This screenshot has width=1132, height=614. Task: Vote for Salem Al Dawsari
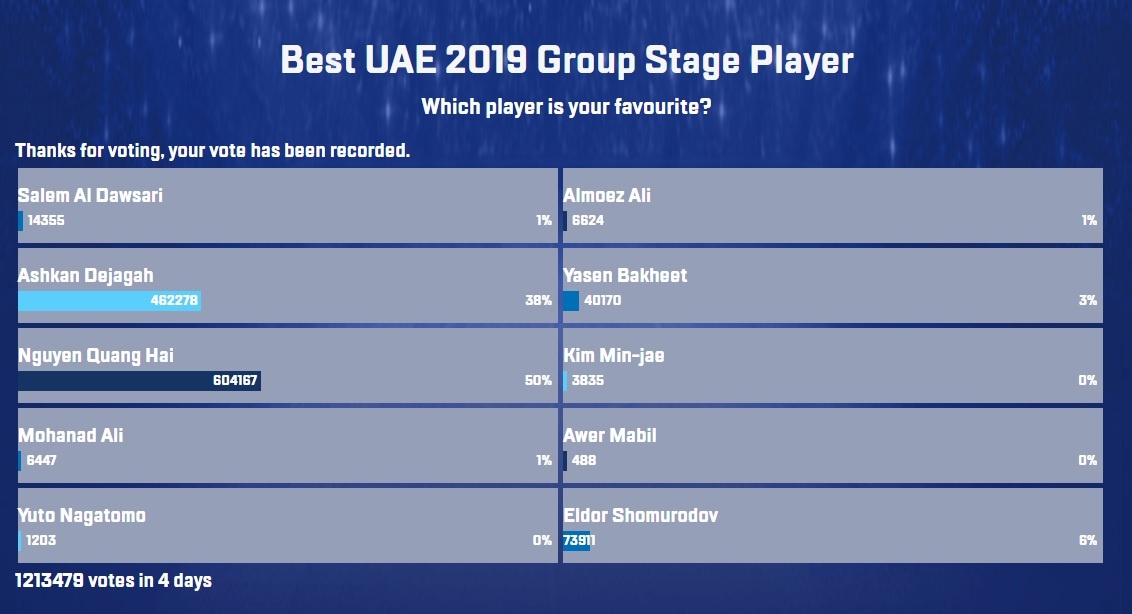(285, 205)
